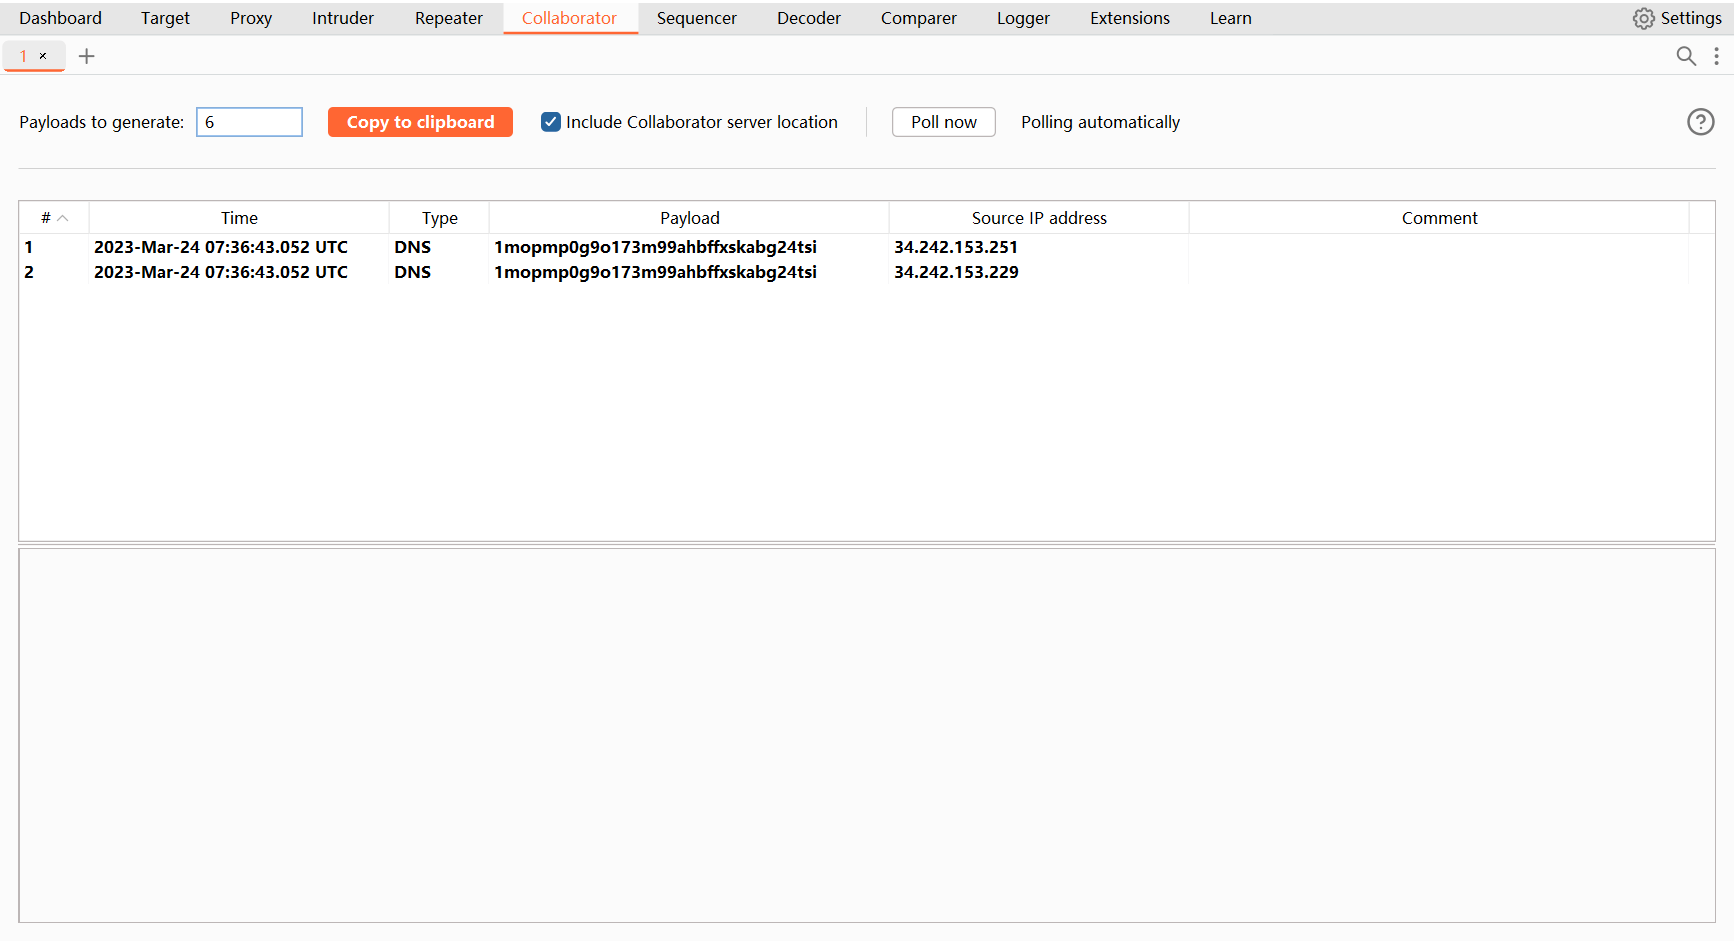Focus the Payloads to generate field

(249, 122)
